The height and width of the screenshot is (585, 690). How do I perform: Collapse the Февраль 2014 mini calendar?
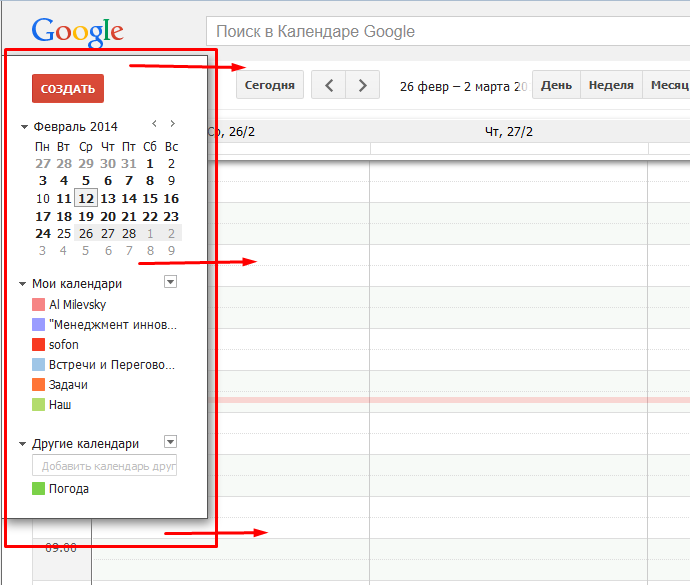tap(24, 127)
